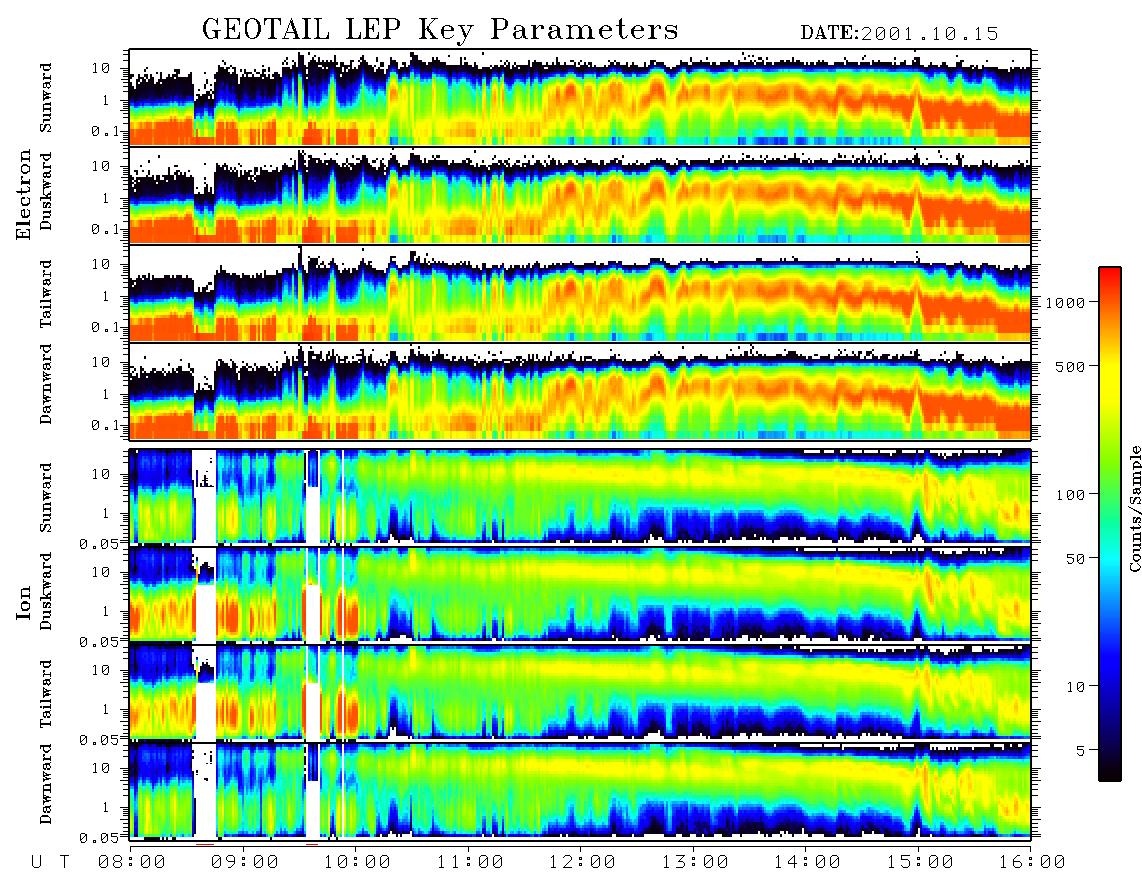Click the Electron Dawnward spectrogram panel
This screenshot has width=1142, height=880.
tap(580, 392)
